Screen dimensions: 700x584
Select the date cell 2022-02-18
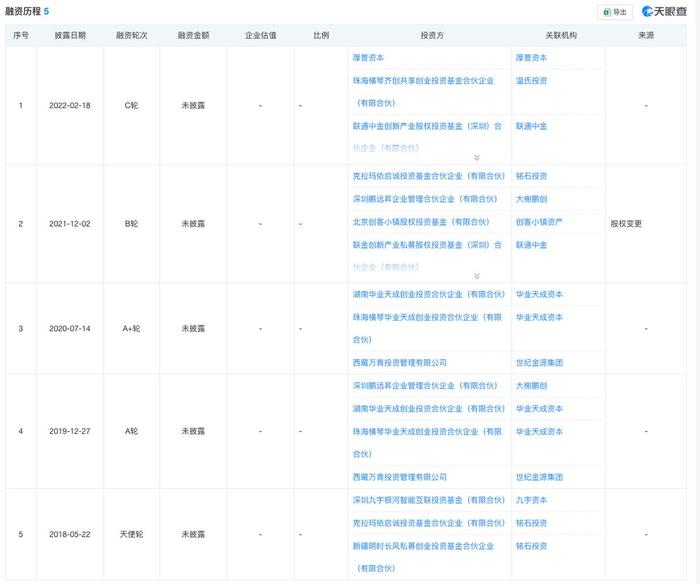tap(70, 106)
